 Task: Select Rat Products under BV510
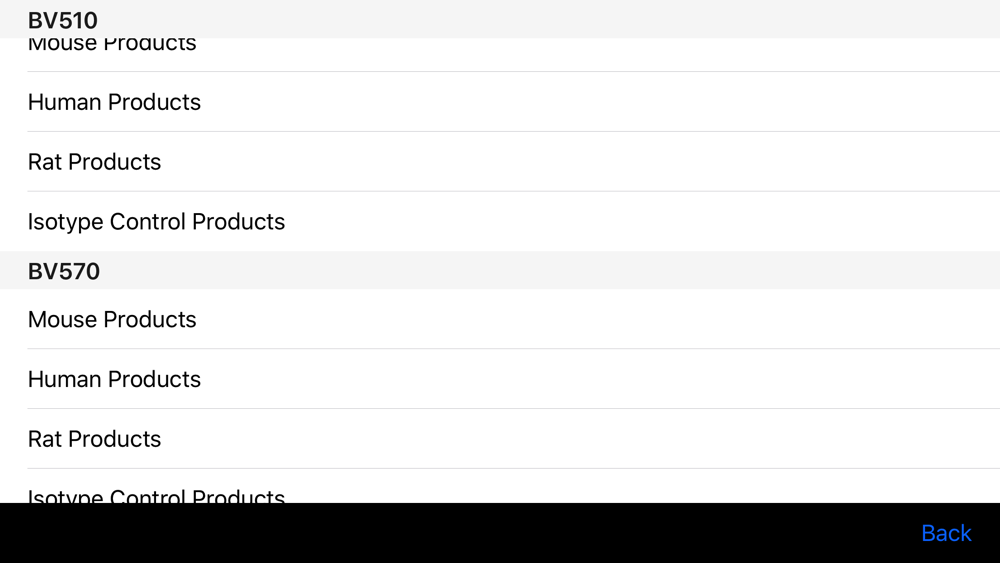(x=500, y=162)
